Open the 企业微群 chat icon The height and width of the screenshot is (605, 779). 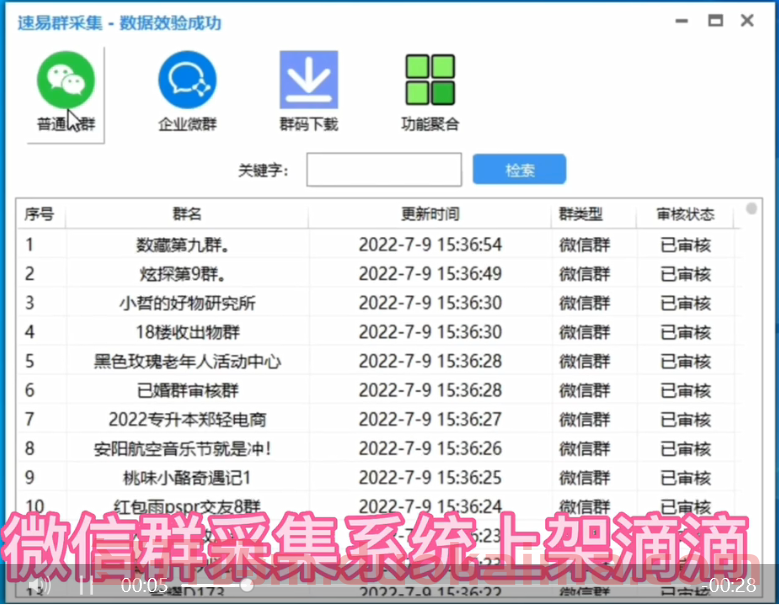187,79
